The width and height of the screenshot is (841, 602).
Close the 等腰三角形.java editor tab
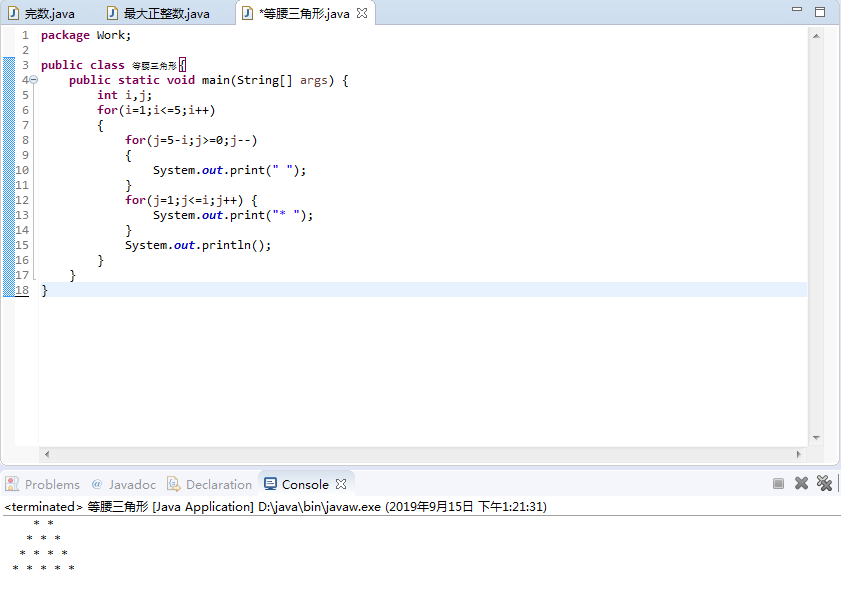point(363,13)
